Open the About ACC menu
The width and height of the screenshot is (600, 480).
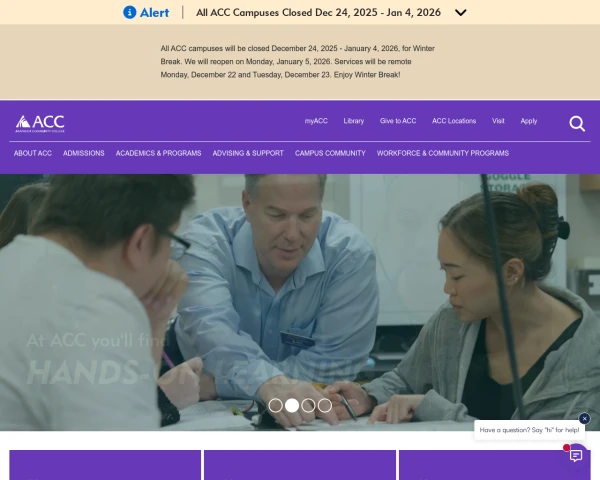pos(33,153)
